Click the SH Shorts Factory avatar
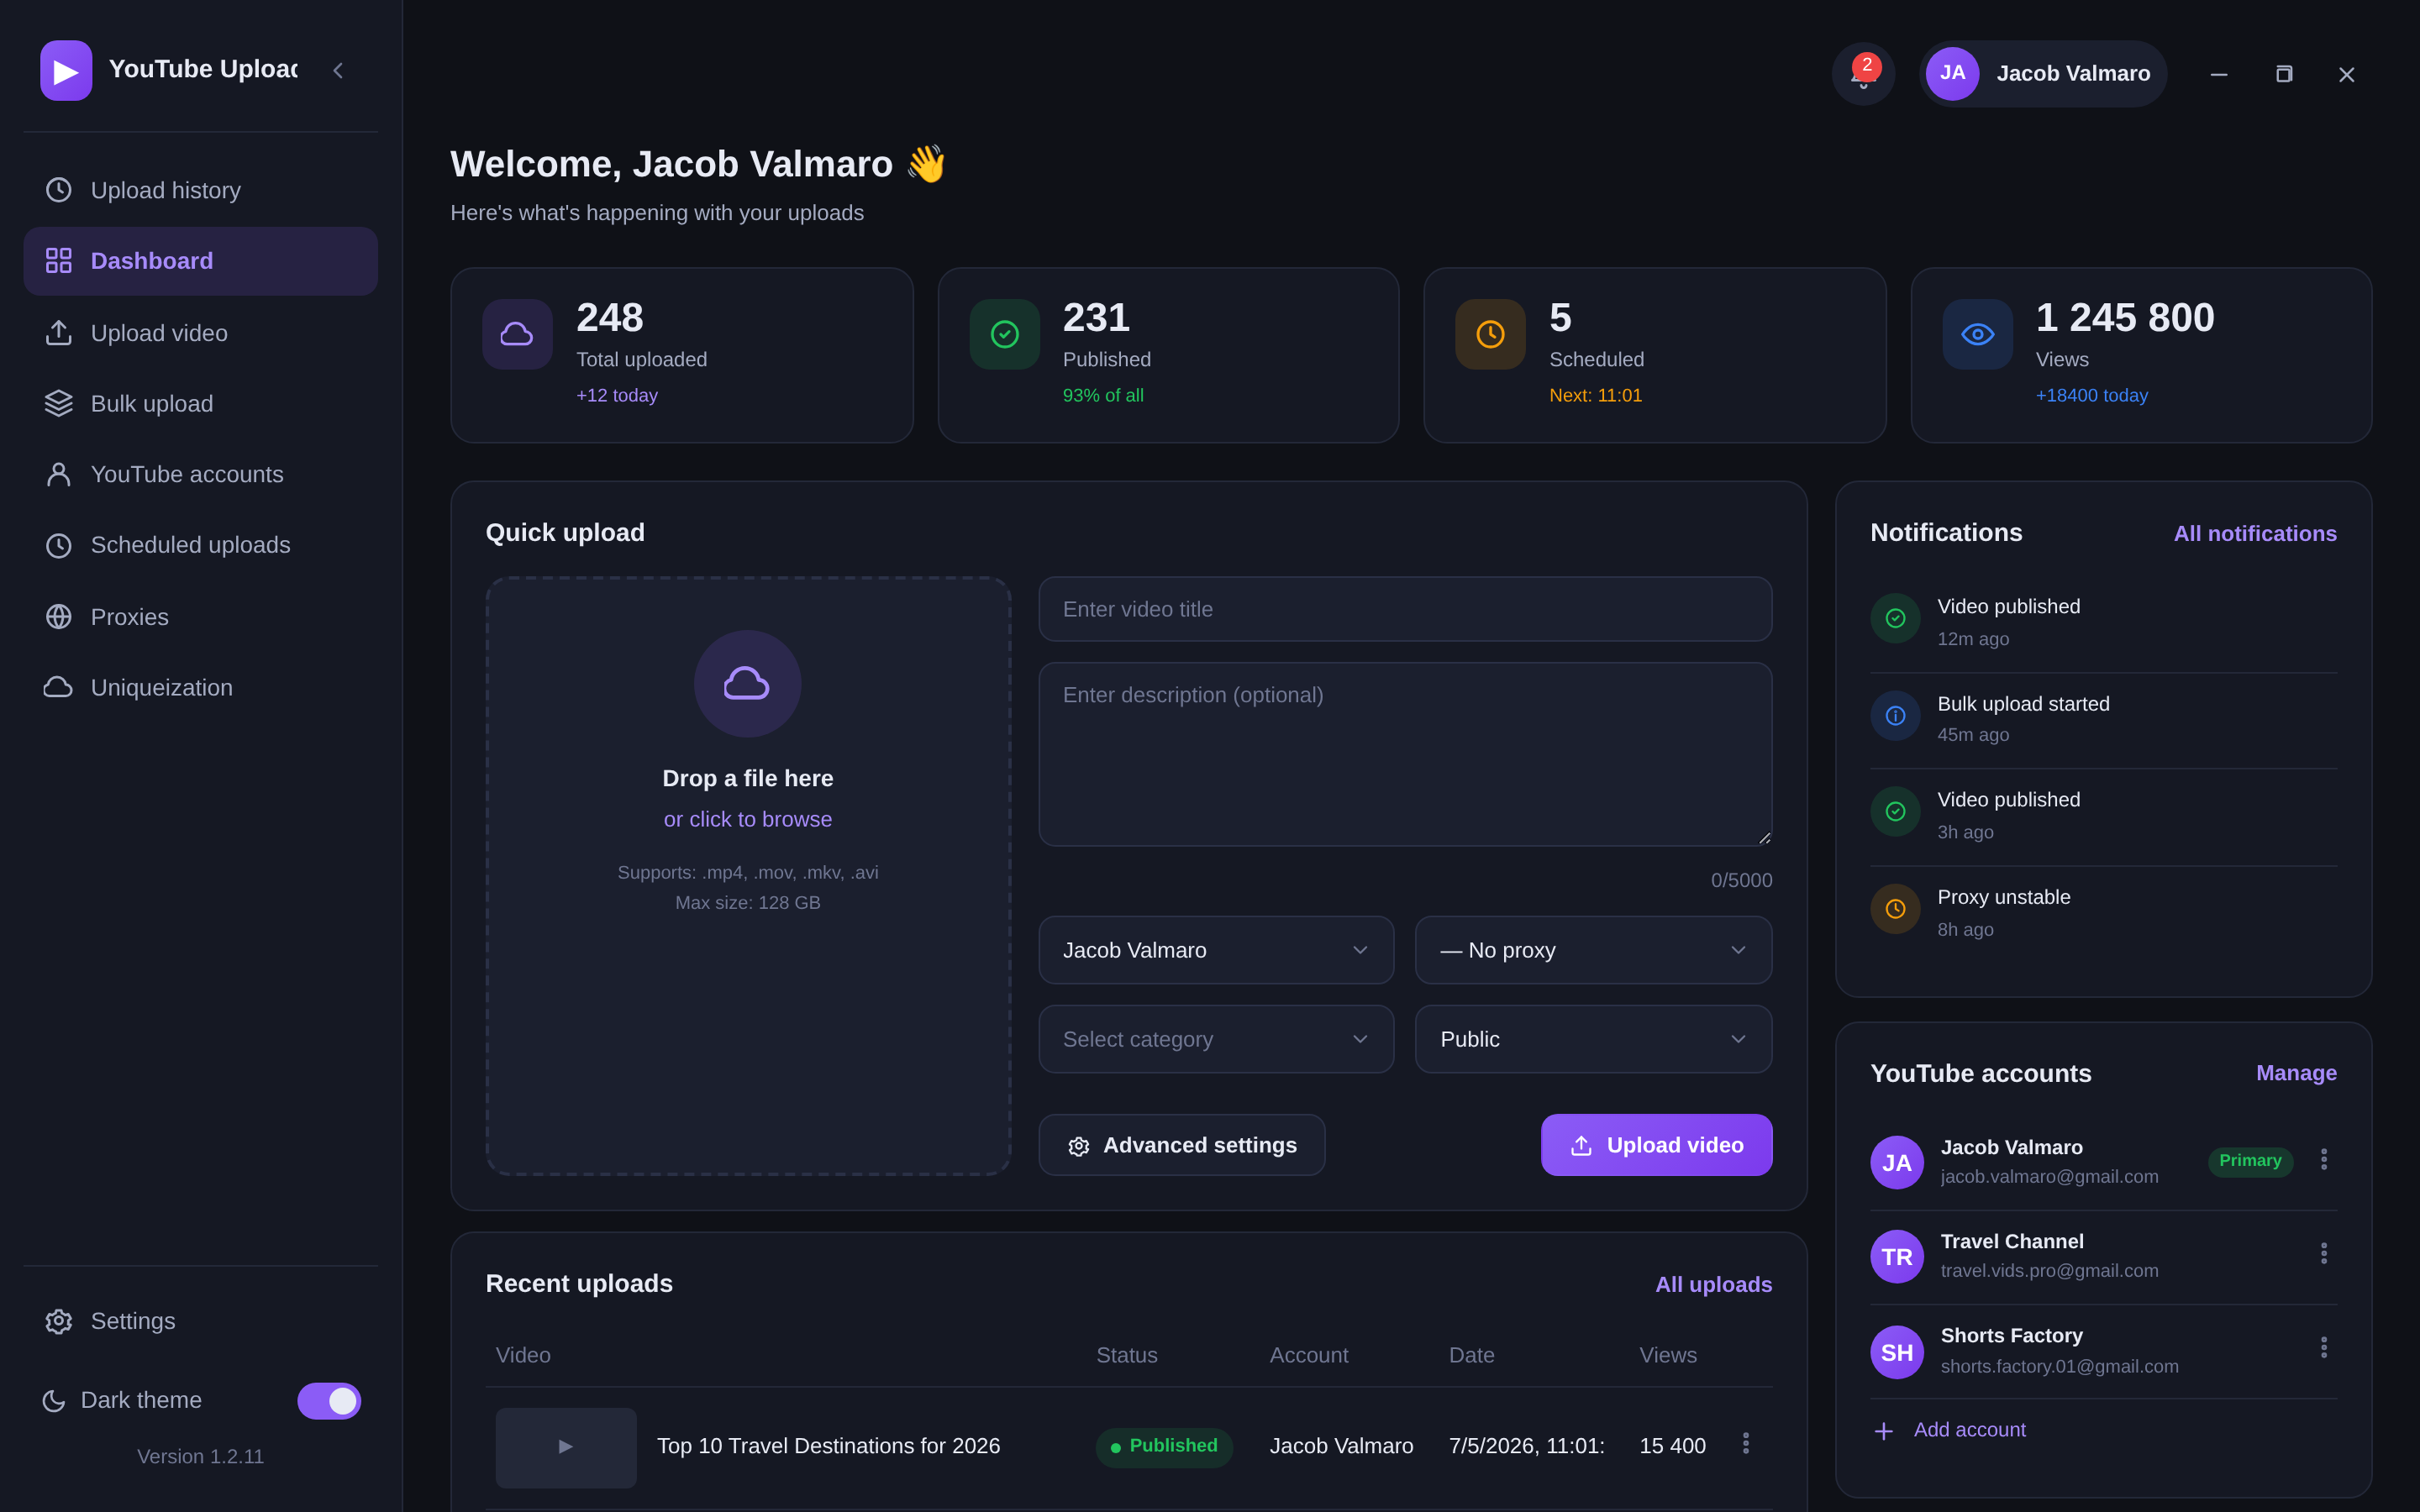The height and width of the screenshot is (1512, 2420). [1897, 1352]
